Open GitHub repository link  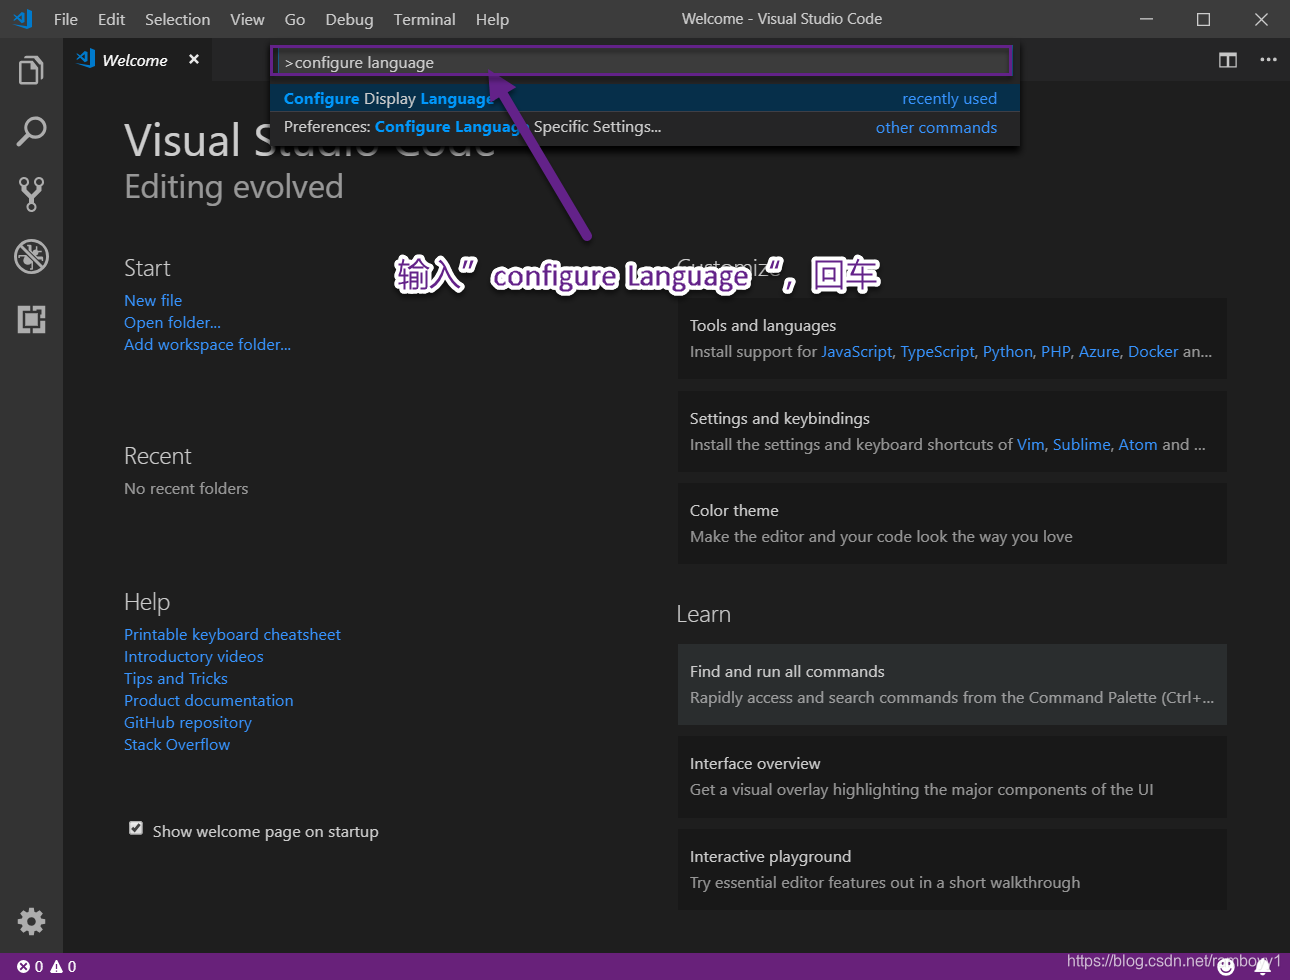(188, 722)
